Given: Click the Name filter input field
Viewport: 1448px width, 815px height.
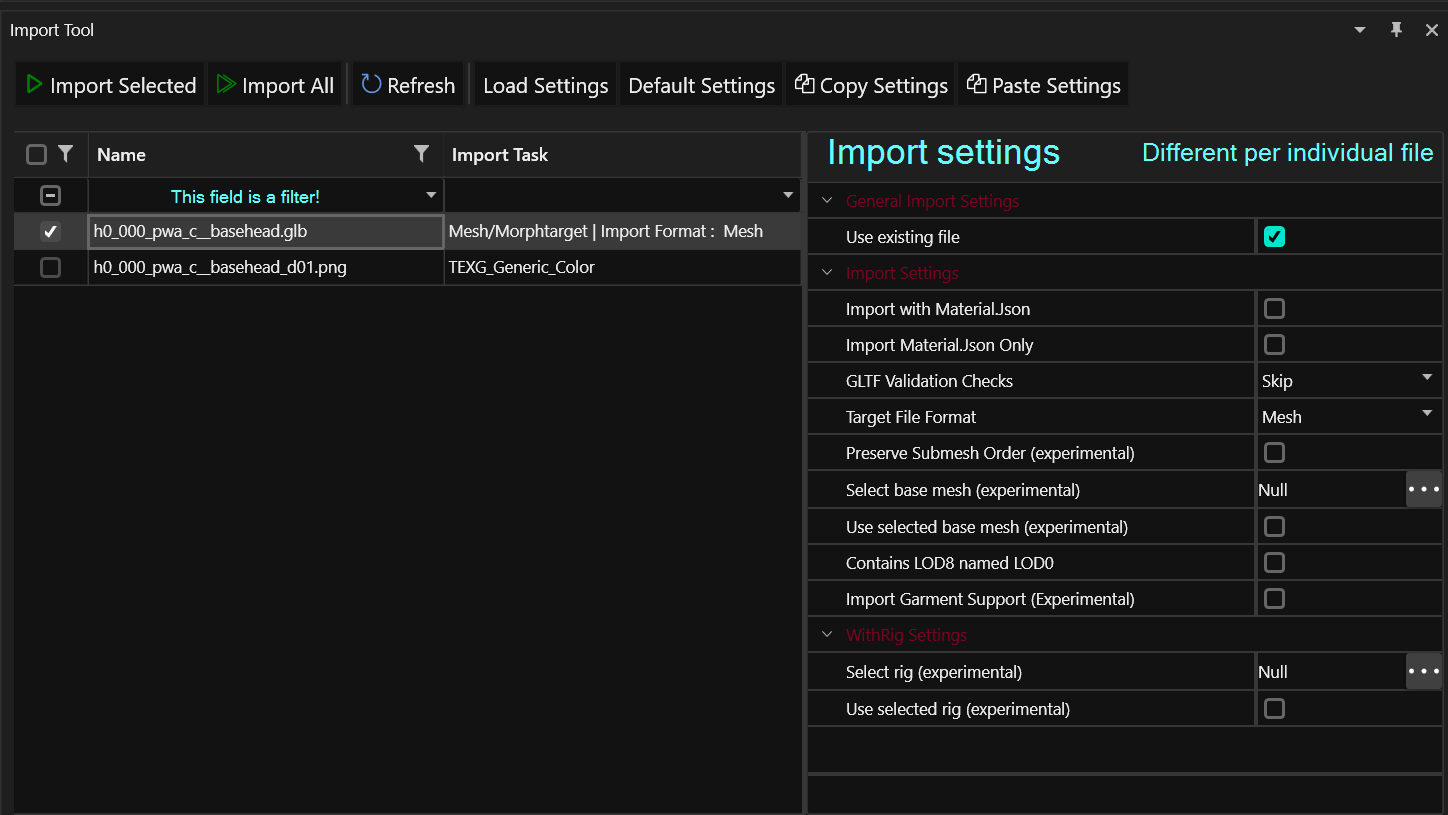Looking at the screenshot, I should (x=245, y=197).
